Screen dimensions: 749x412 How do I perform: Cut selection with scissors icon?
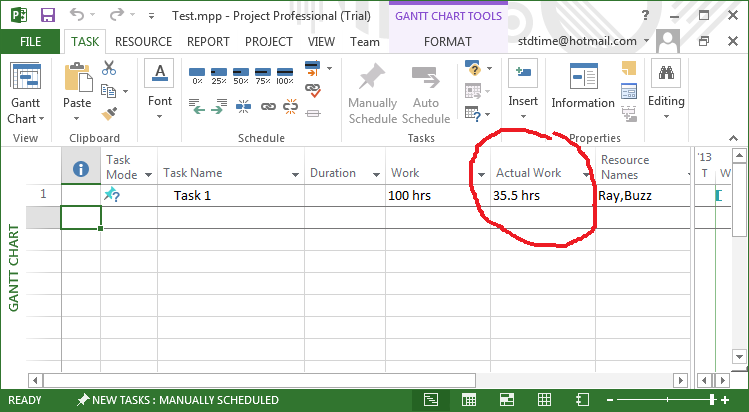[109, 68]
